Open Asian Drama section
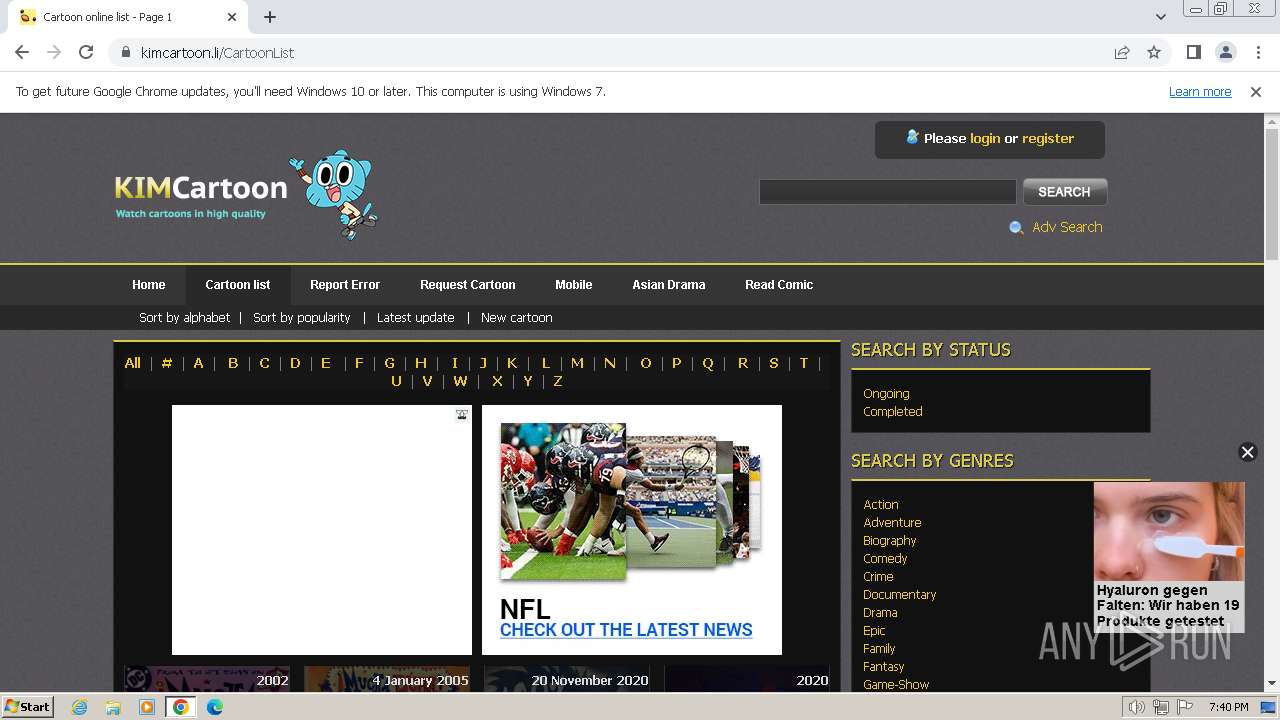 669,284
